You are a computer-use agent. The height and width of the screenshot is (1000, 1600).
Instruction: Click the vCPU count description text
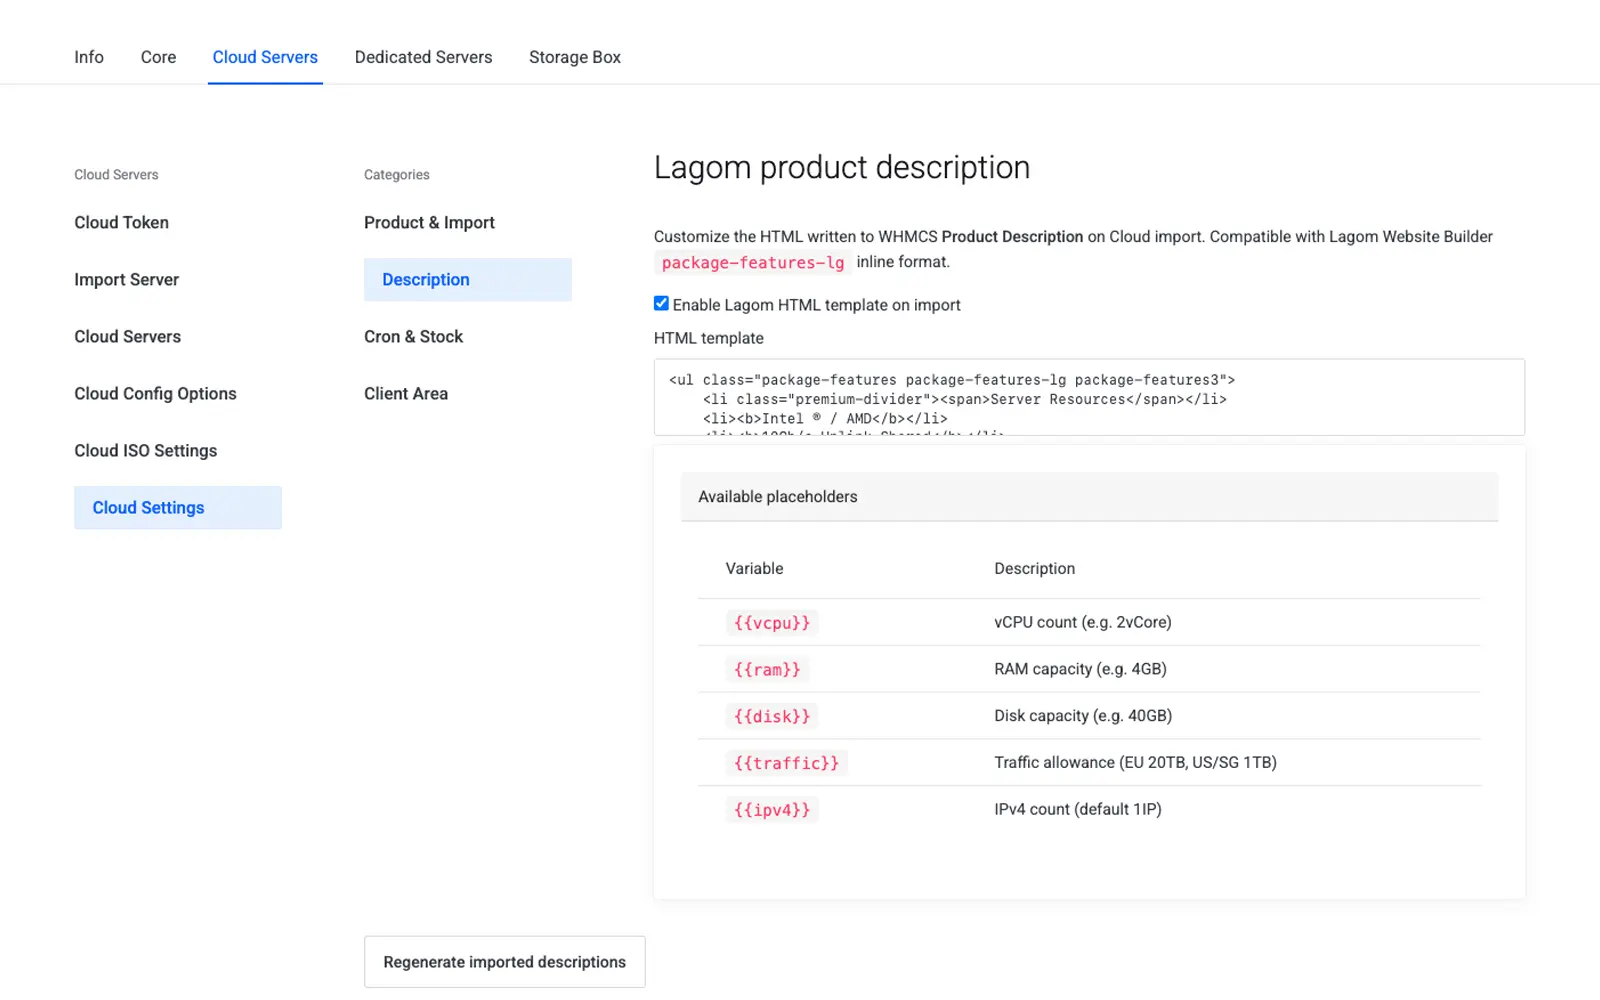tap(1083, 622)
